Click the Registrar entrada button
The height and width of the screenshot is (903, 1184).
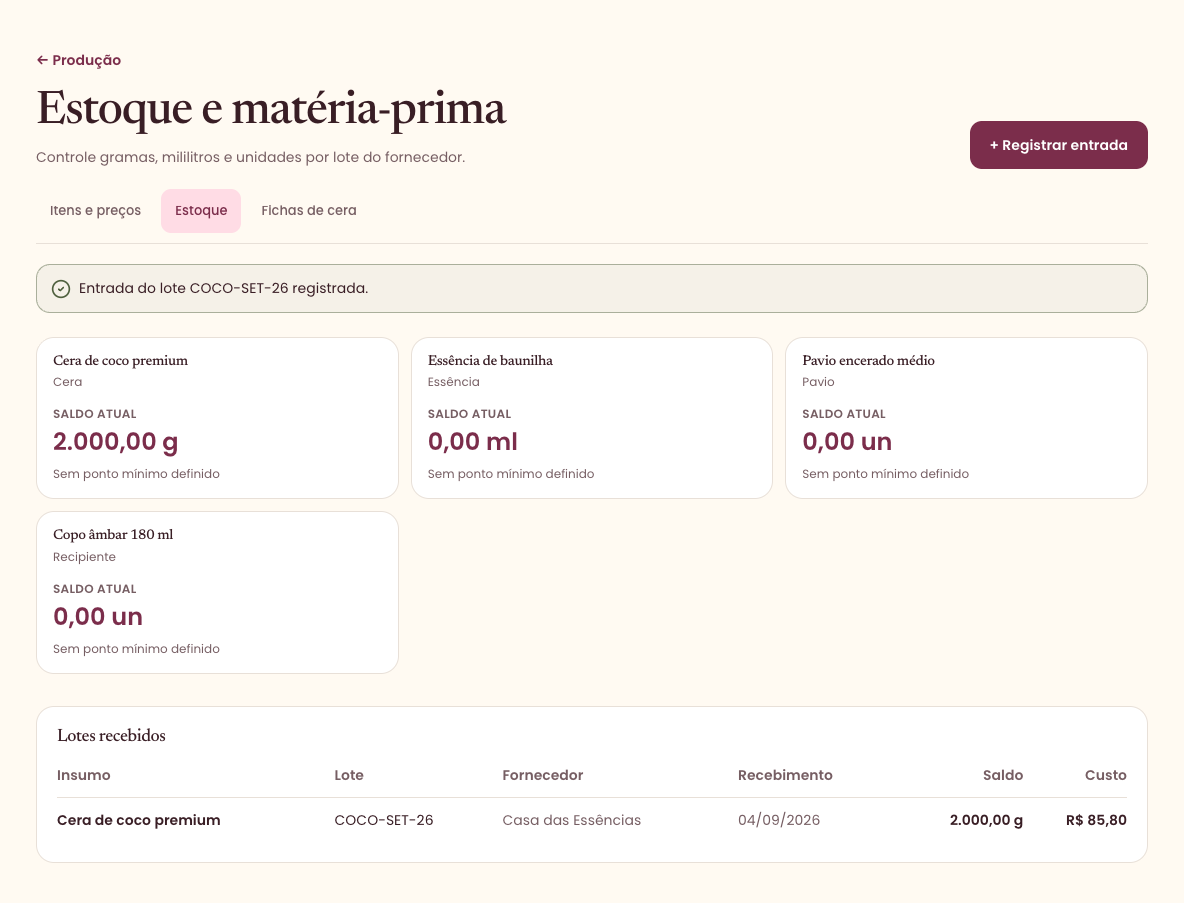click(x=1059, y=145)
